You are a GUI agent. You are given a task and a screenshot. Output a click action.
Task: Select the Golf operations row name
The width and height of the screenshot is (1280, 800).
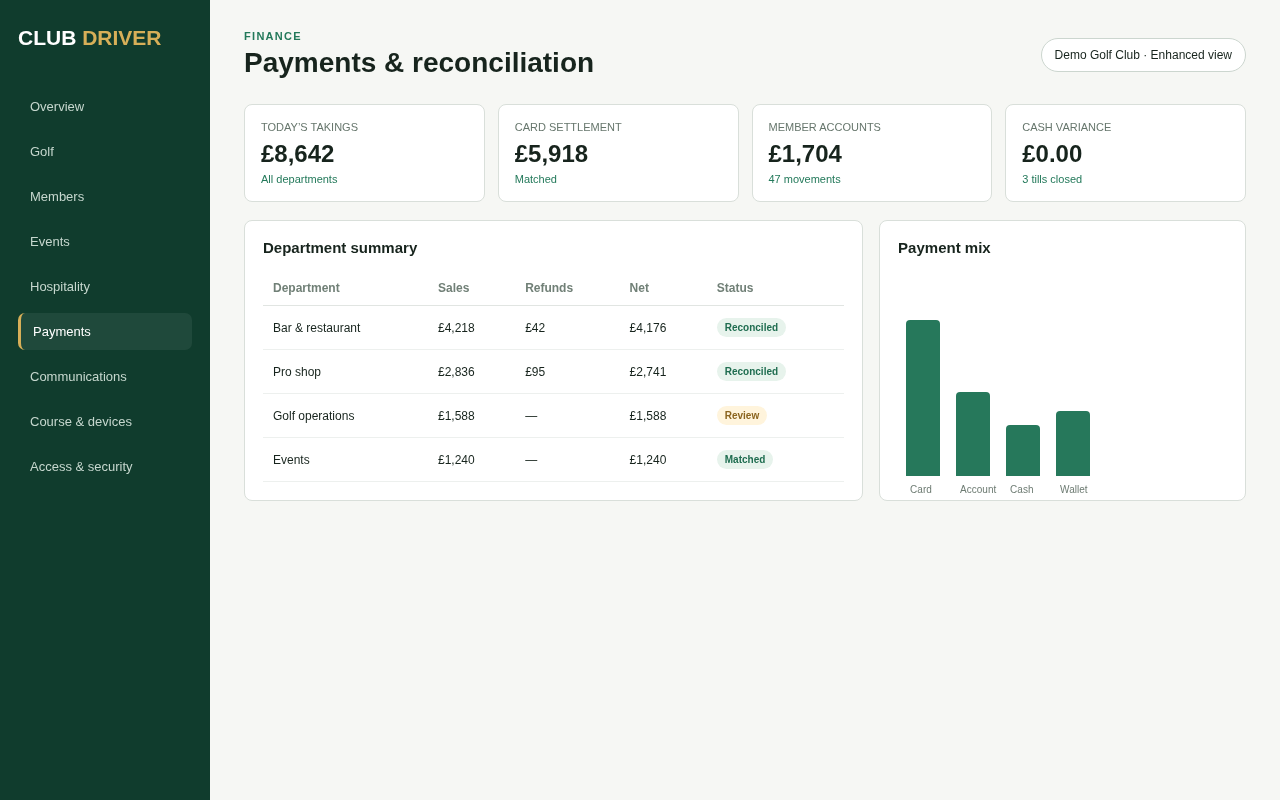(x=313, y=416)
